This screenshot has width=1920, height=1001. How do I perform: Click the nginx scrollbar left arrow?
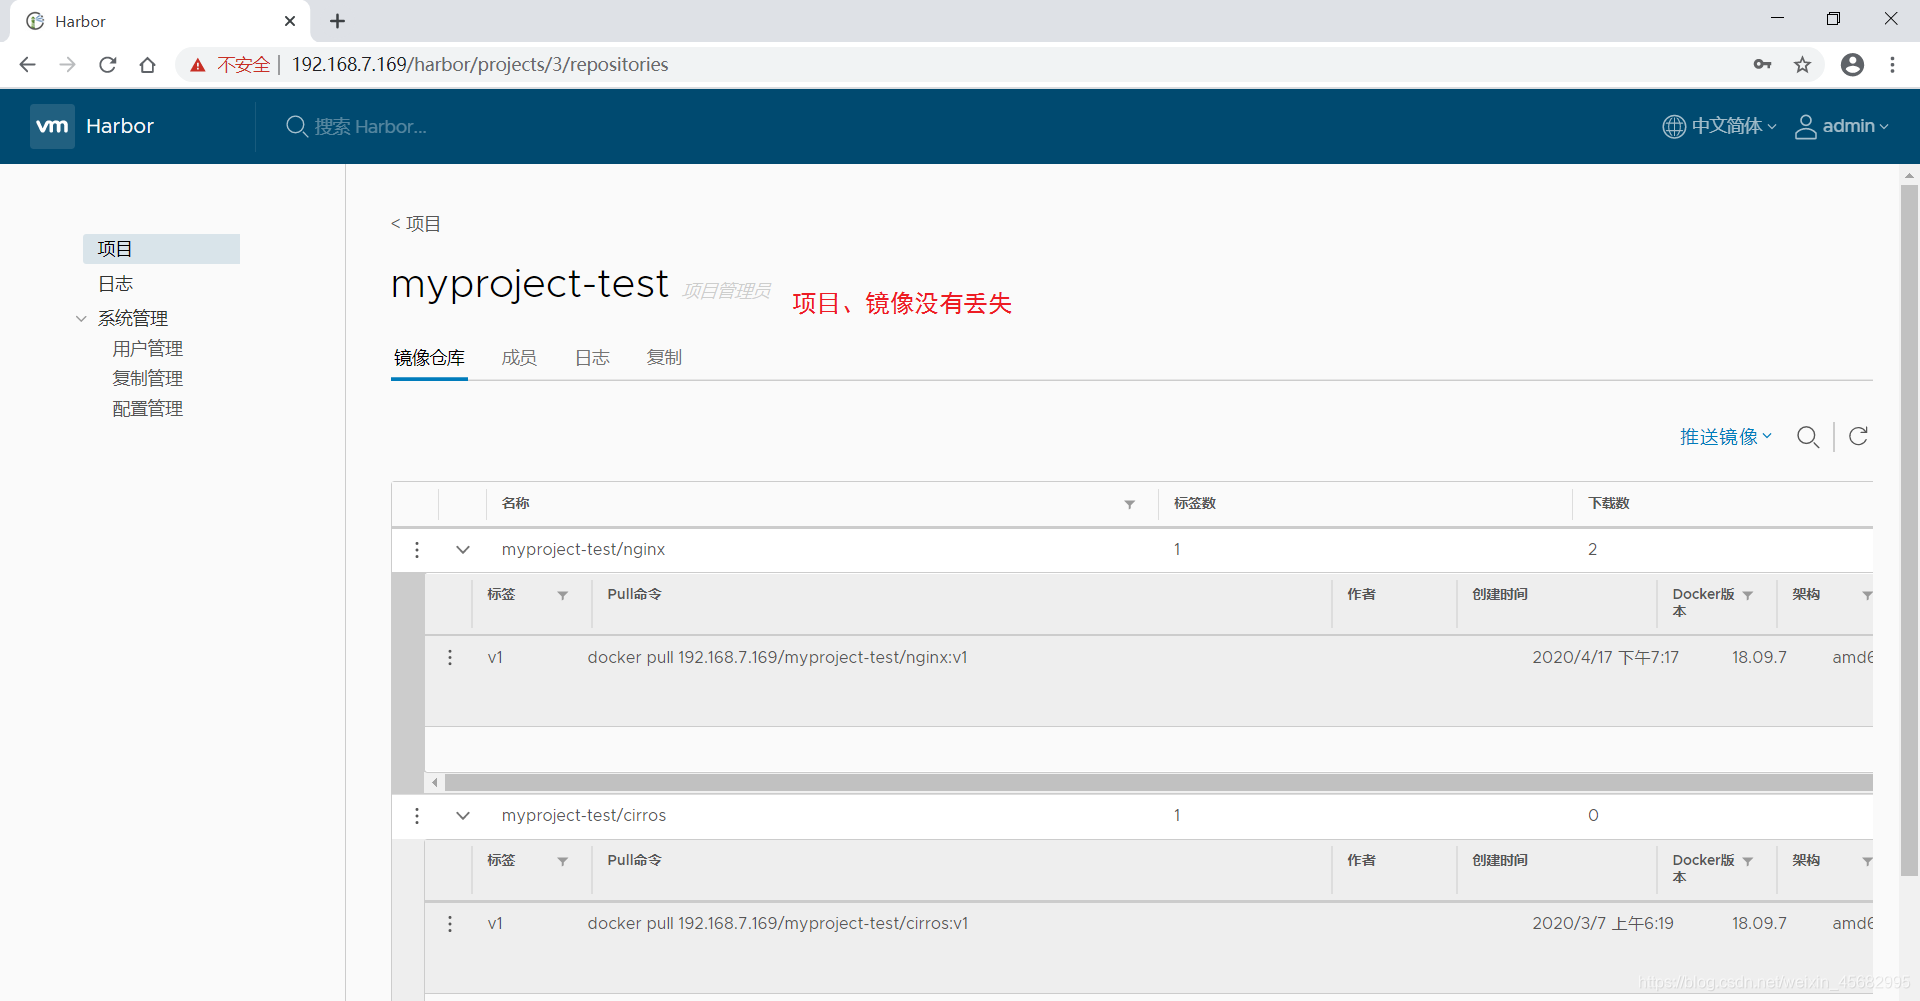tap(434, 782)
